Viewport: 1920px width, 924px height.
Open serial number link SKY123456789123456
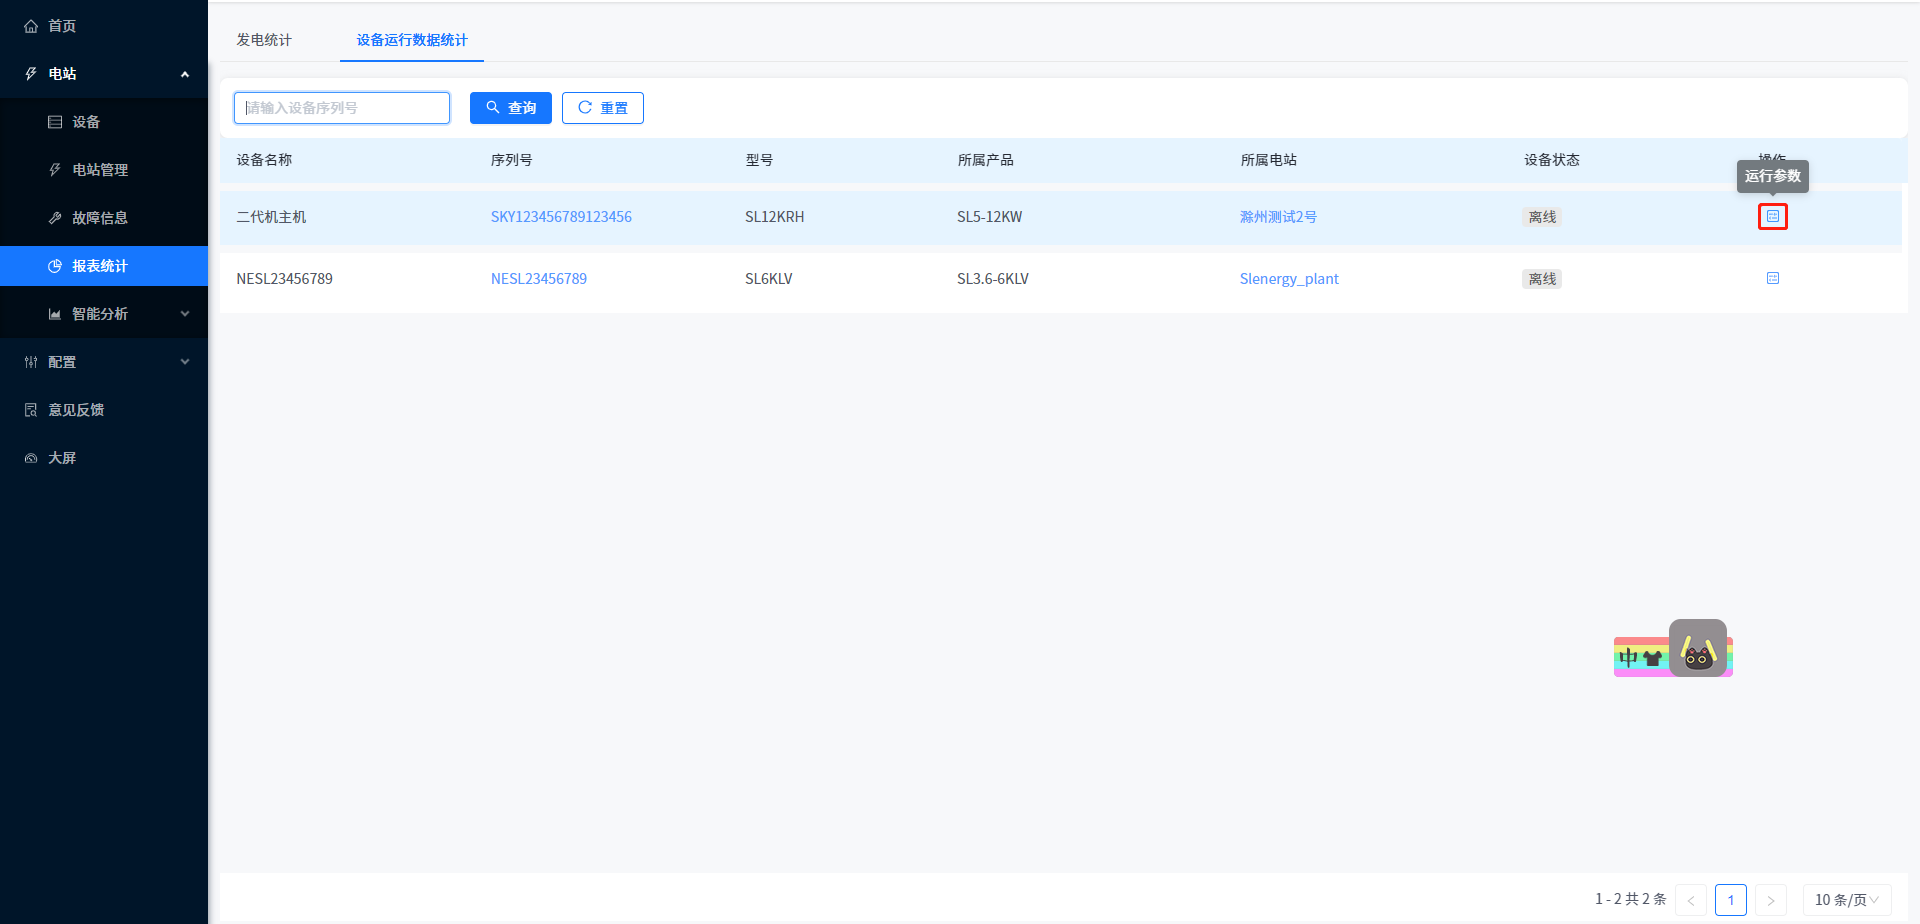point(561,217)
